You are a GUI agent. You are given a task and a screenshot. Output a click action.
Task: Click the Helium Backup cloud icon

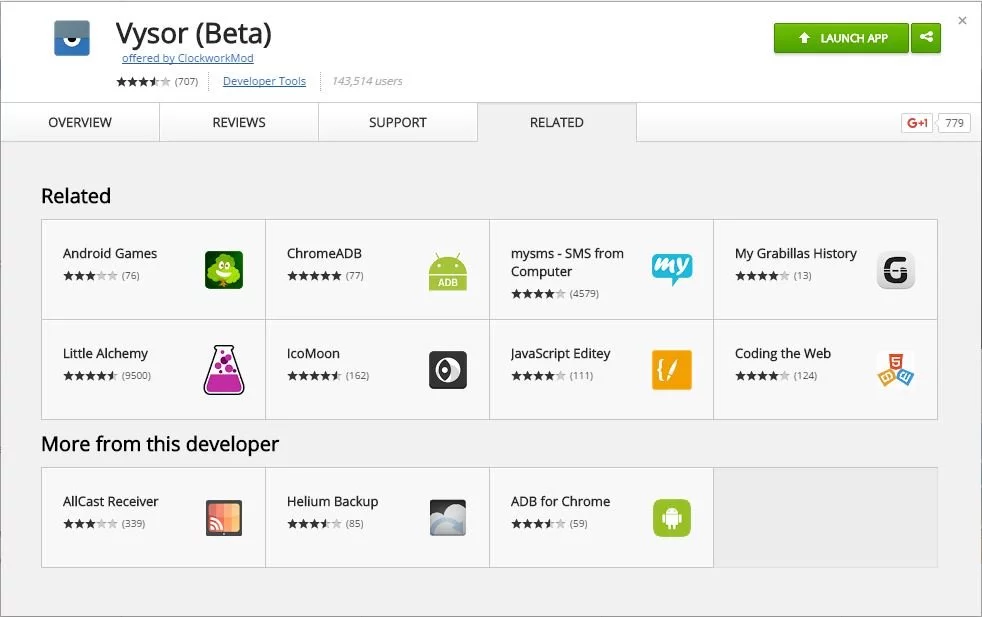[x=448, y=518]
